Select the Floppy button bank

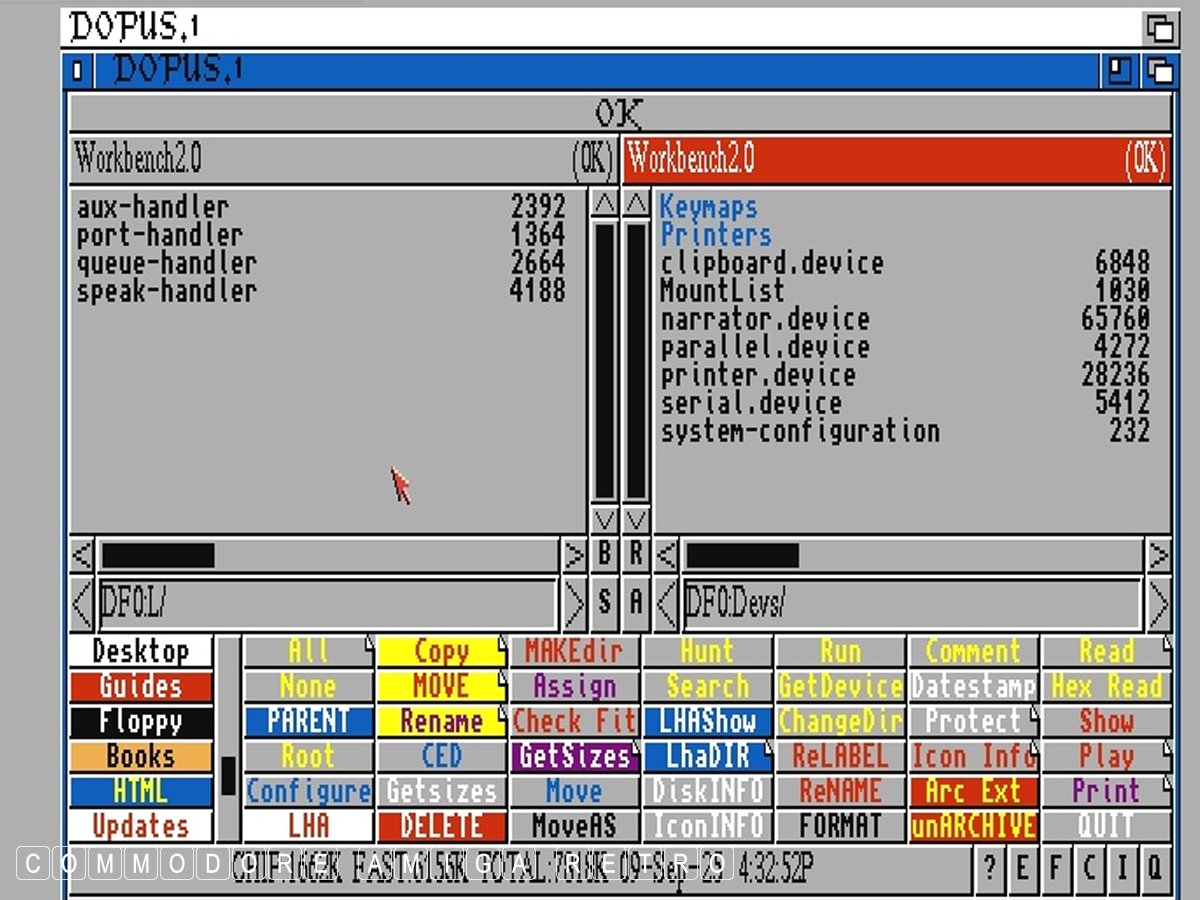(141, 721)
